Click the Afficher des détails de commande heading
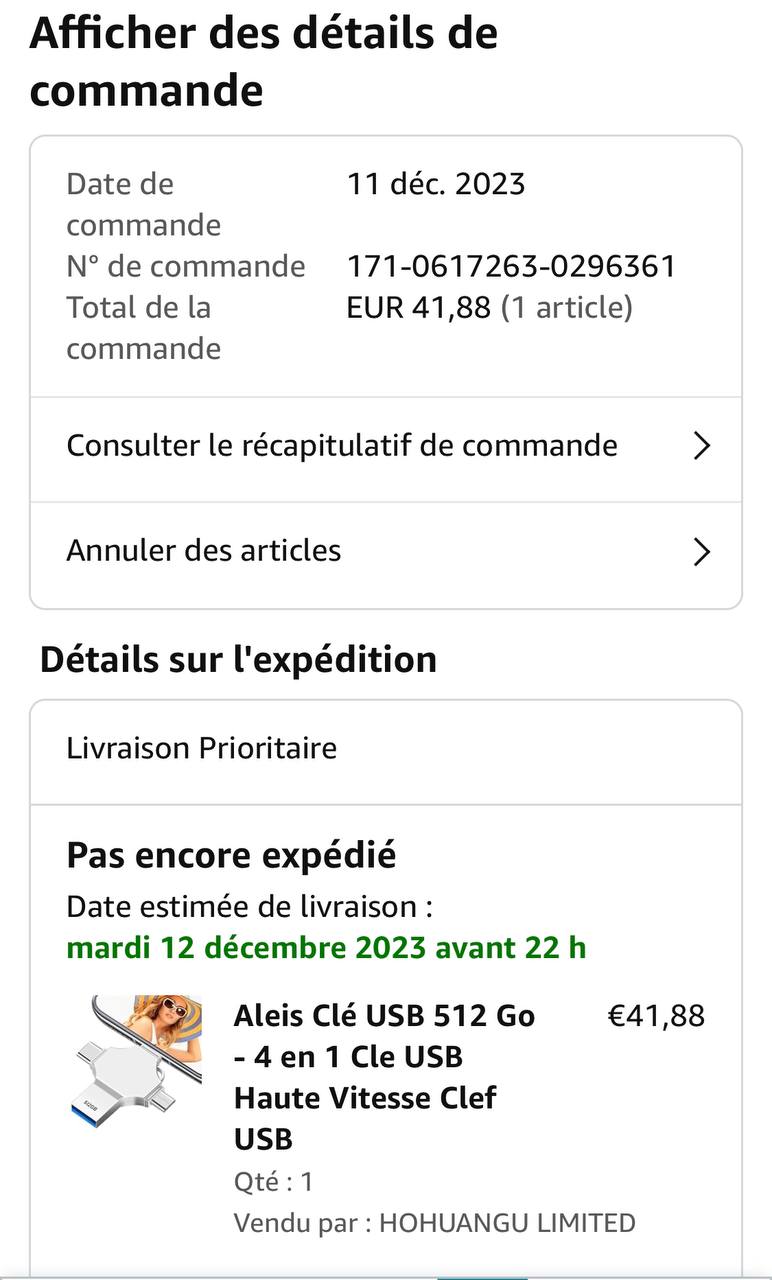The image size is (772, 1280). click(264, 62)
